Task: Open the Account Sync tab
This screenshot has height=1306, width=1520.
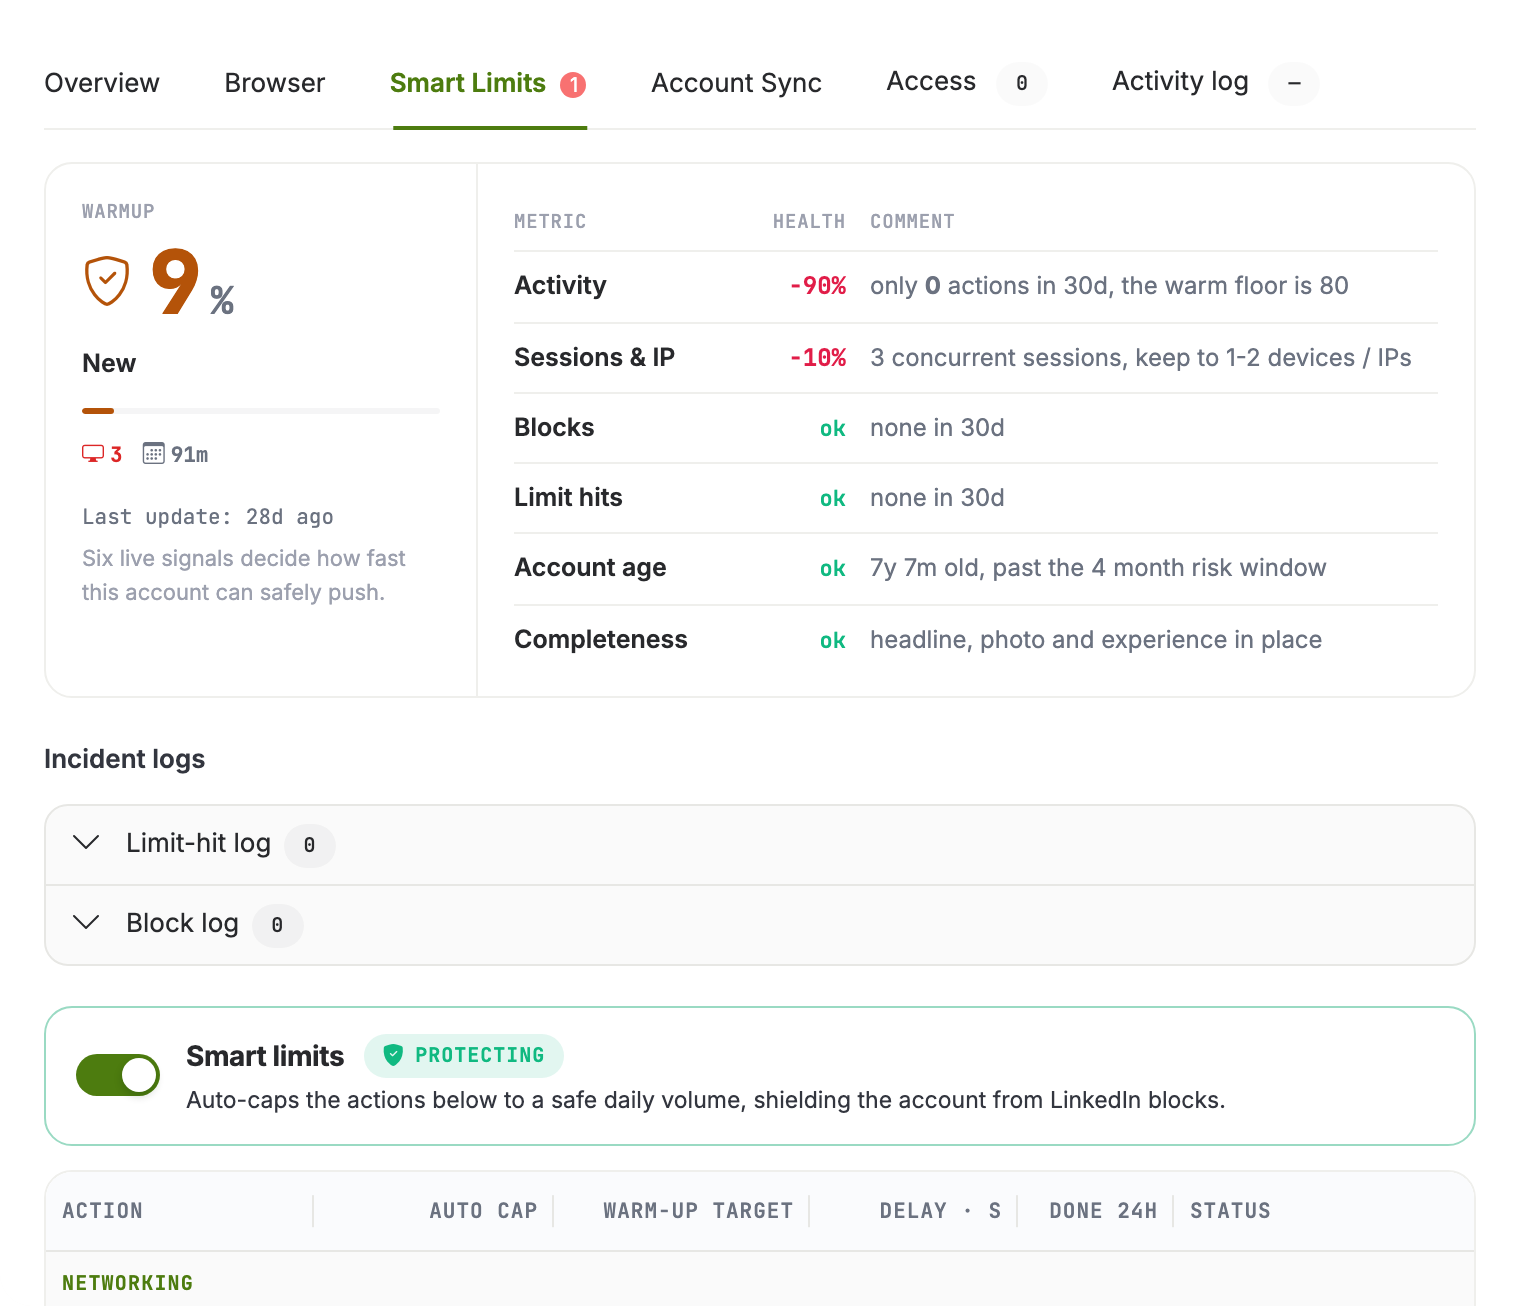Action: pyautogui.click(x=736, y=83)
